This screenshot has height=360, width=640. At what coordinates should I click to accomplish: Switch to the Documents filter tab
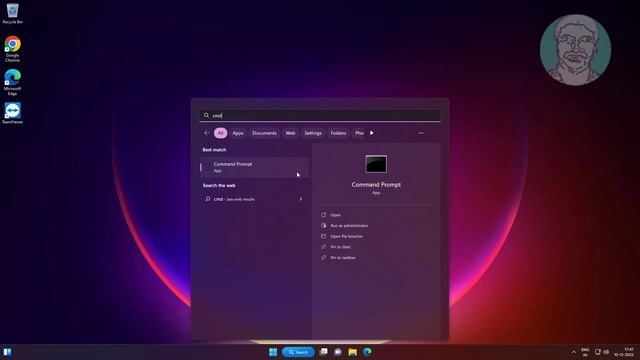click(264, 133)
